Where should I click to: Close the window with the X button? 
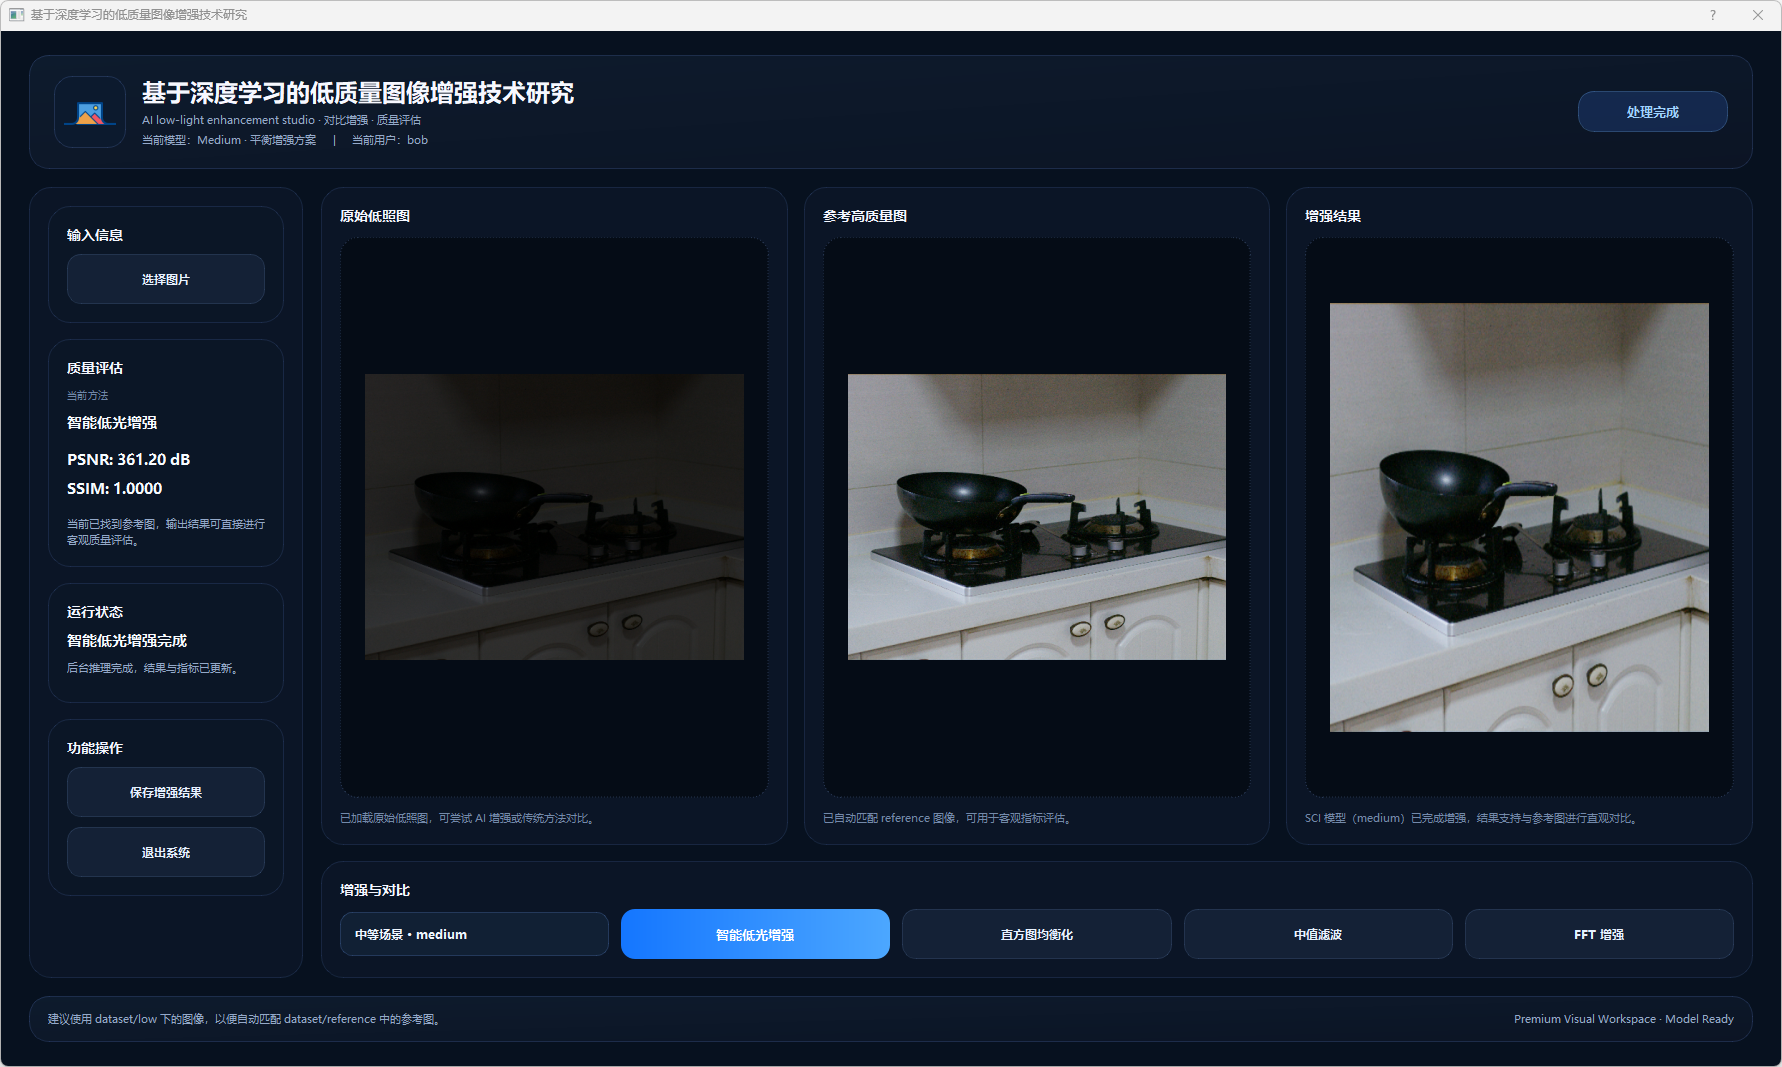pyautogui.click(x=1758, y=15)
